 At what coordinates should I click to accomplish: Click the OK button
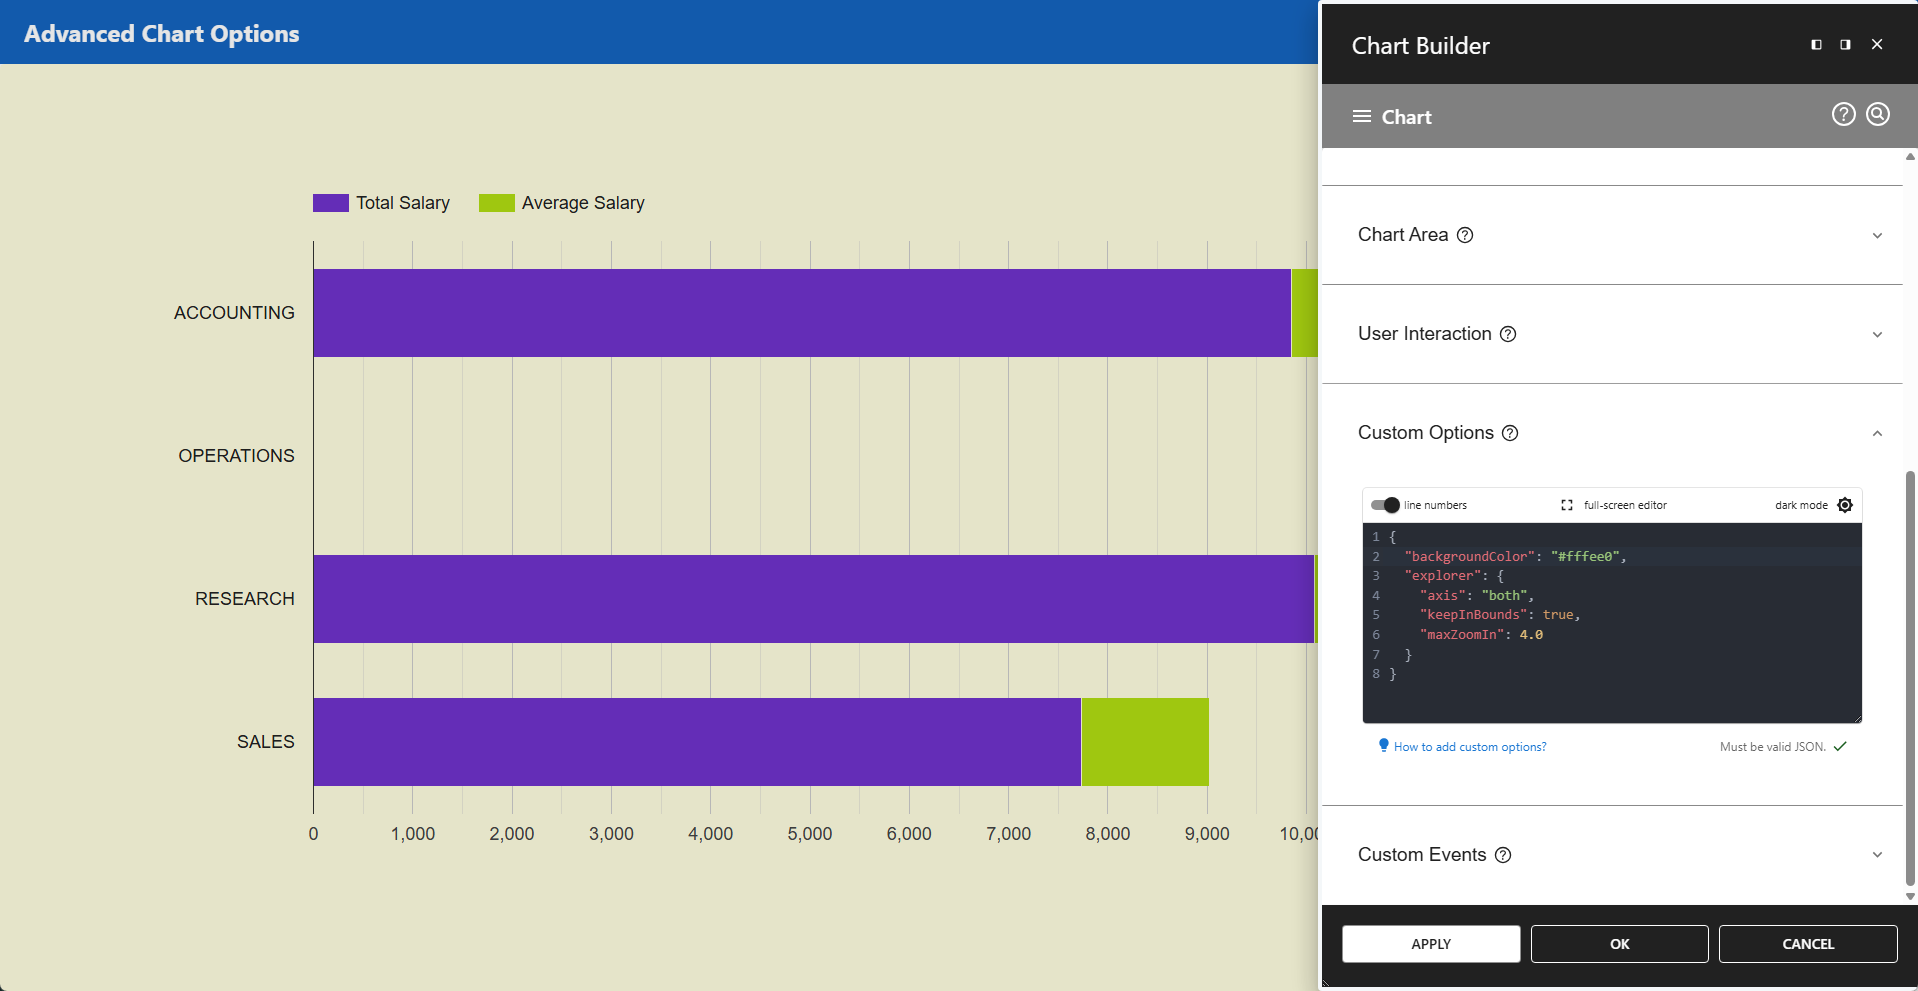click(1619, 944)
